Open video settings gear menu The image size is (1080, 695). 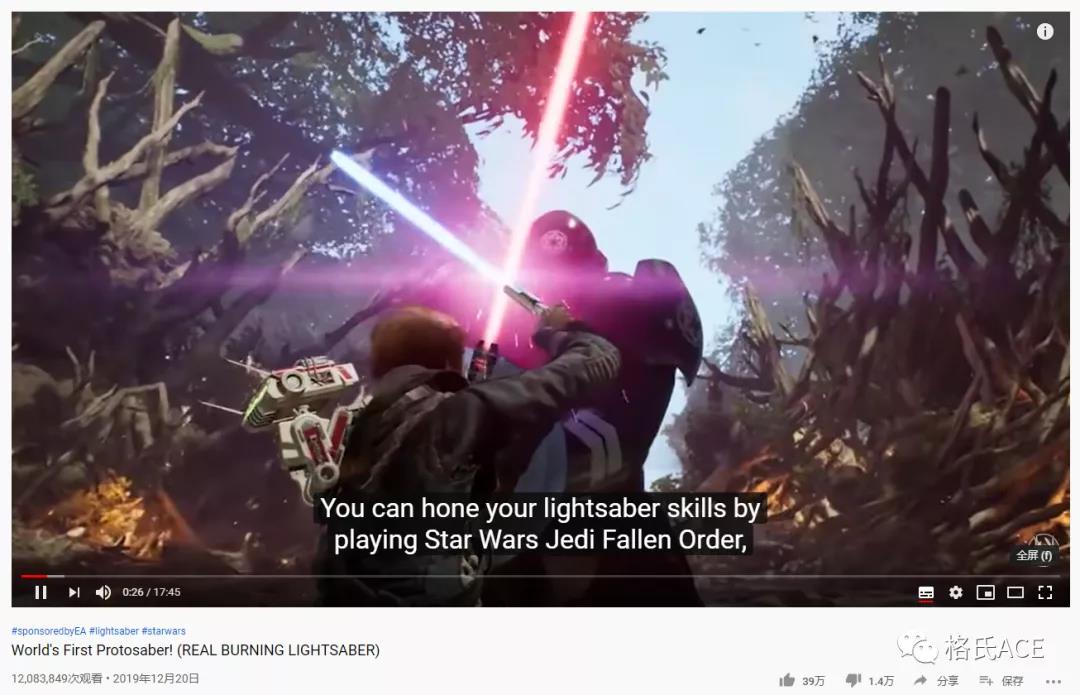(x=955, y=592)
